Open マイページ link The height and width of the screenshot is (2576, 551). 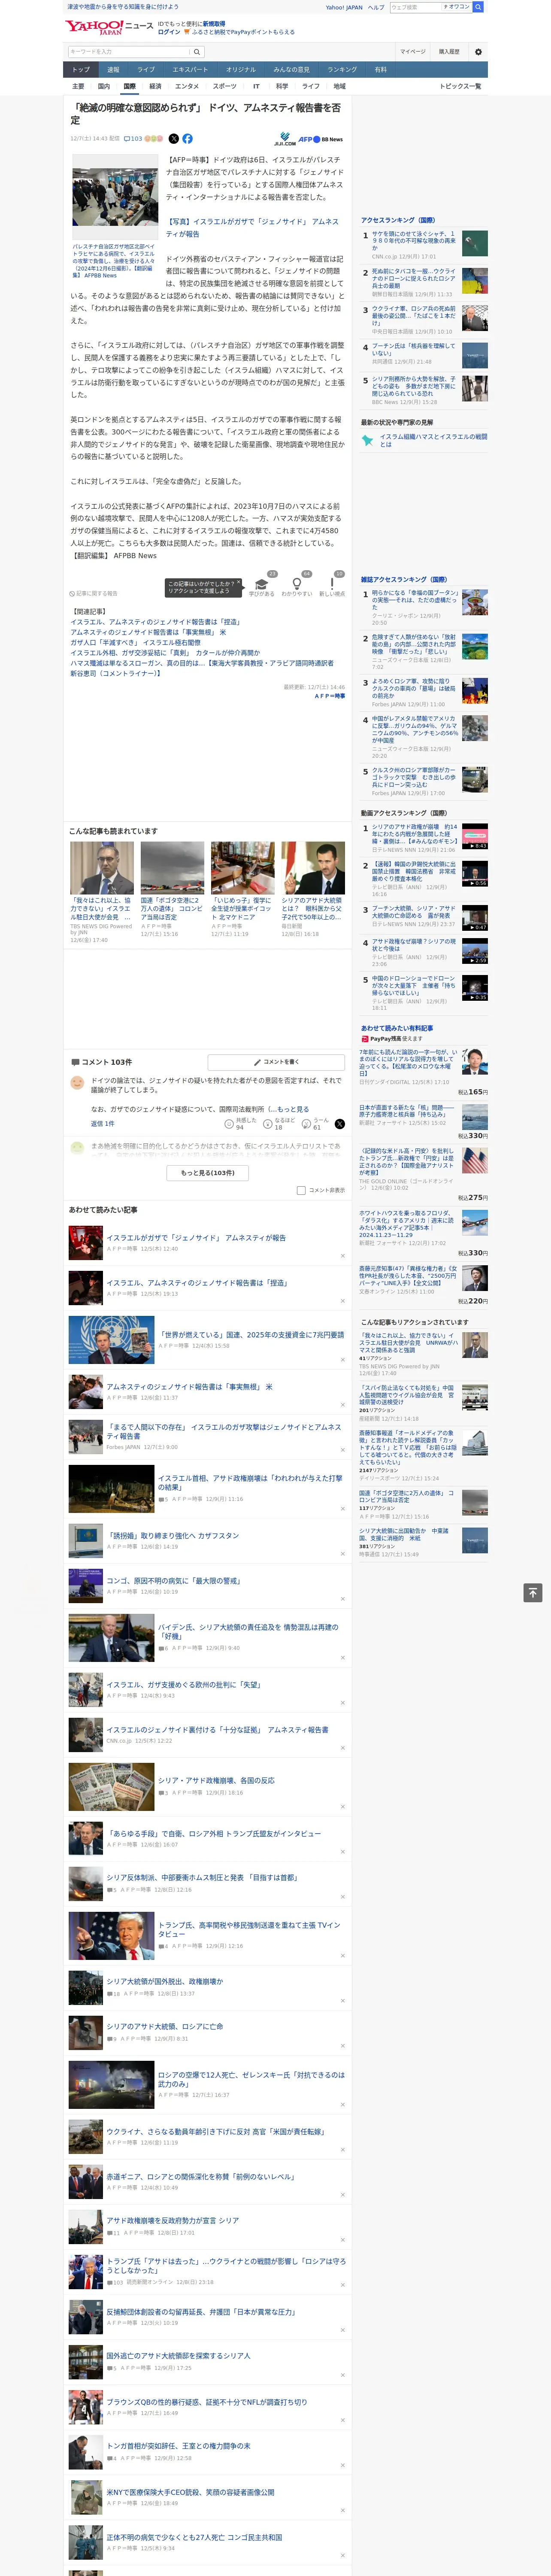(413, 52)
